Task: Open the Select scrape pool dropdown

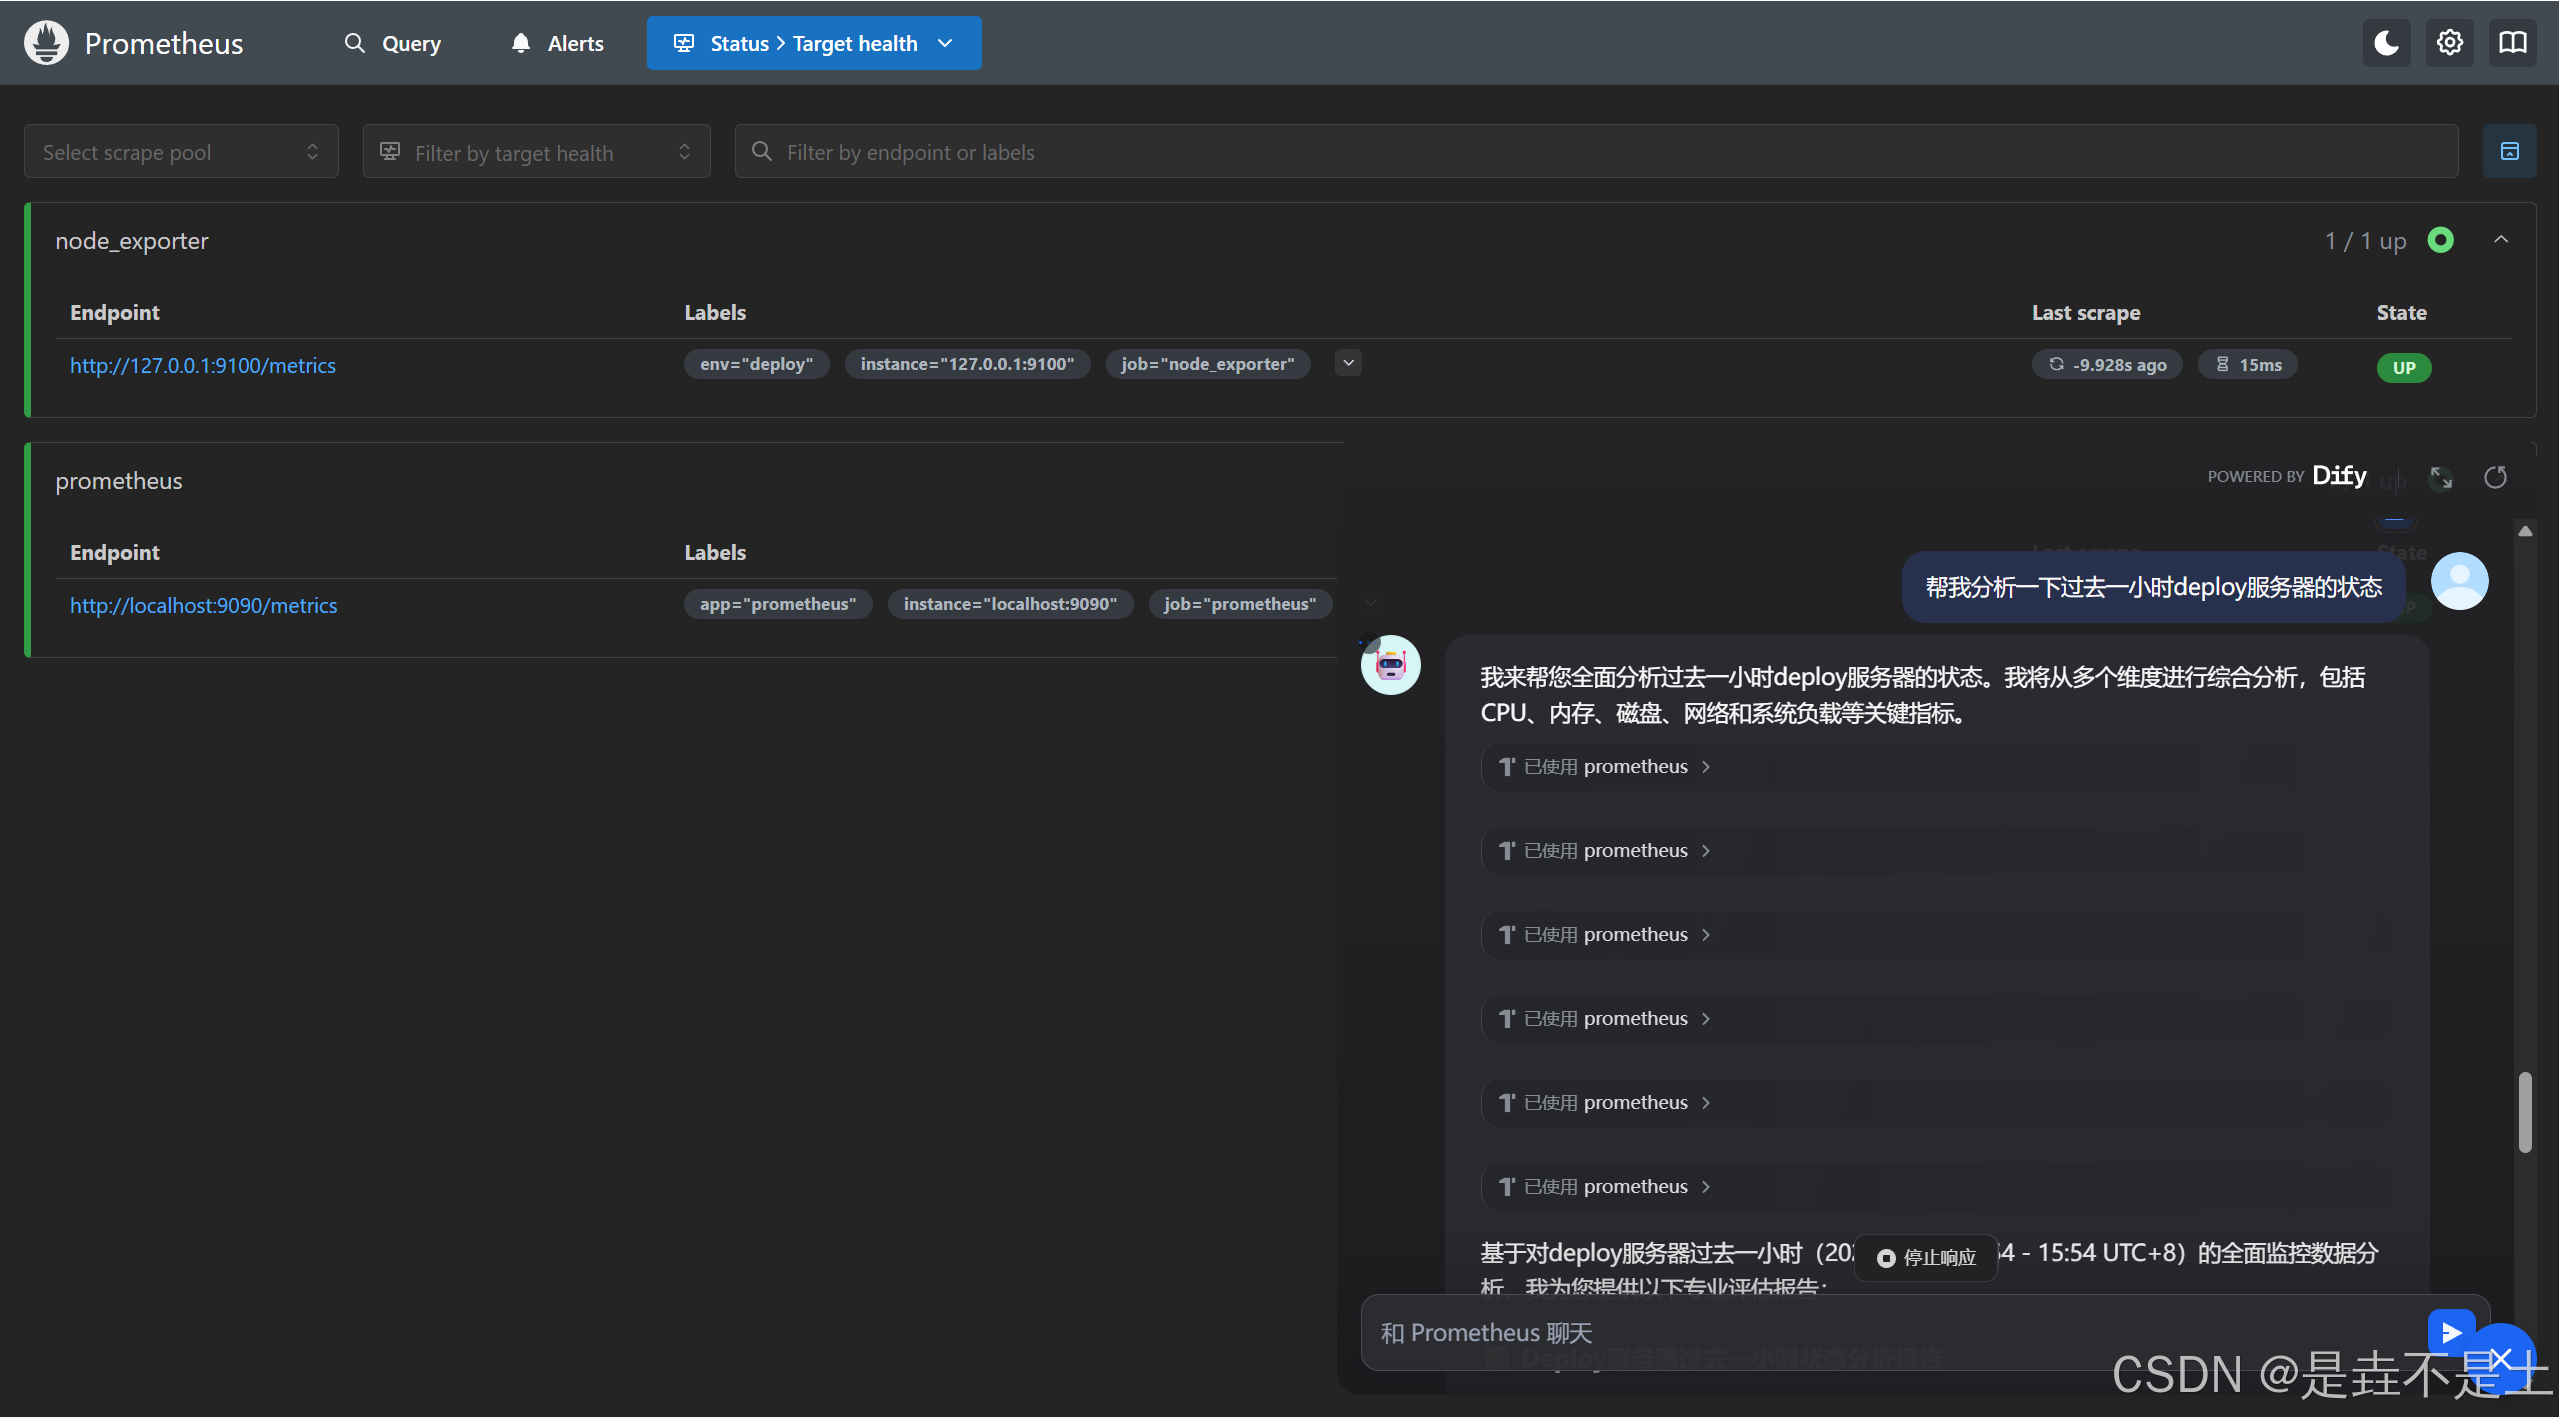Action: (x=181, y=152)
